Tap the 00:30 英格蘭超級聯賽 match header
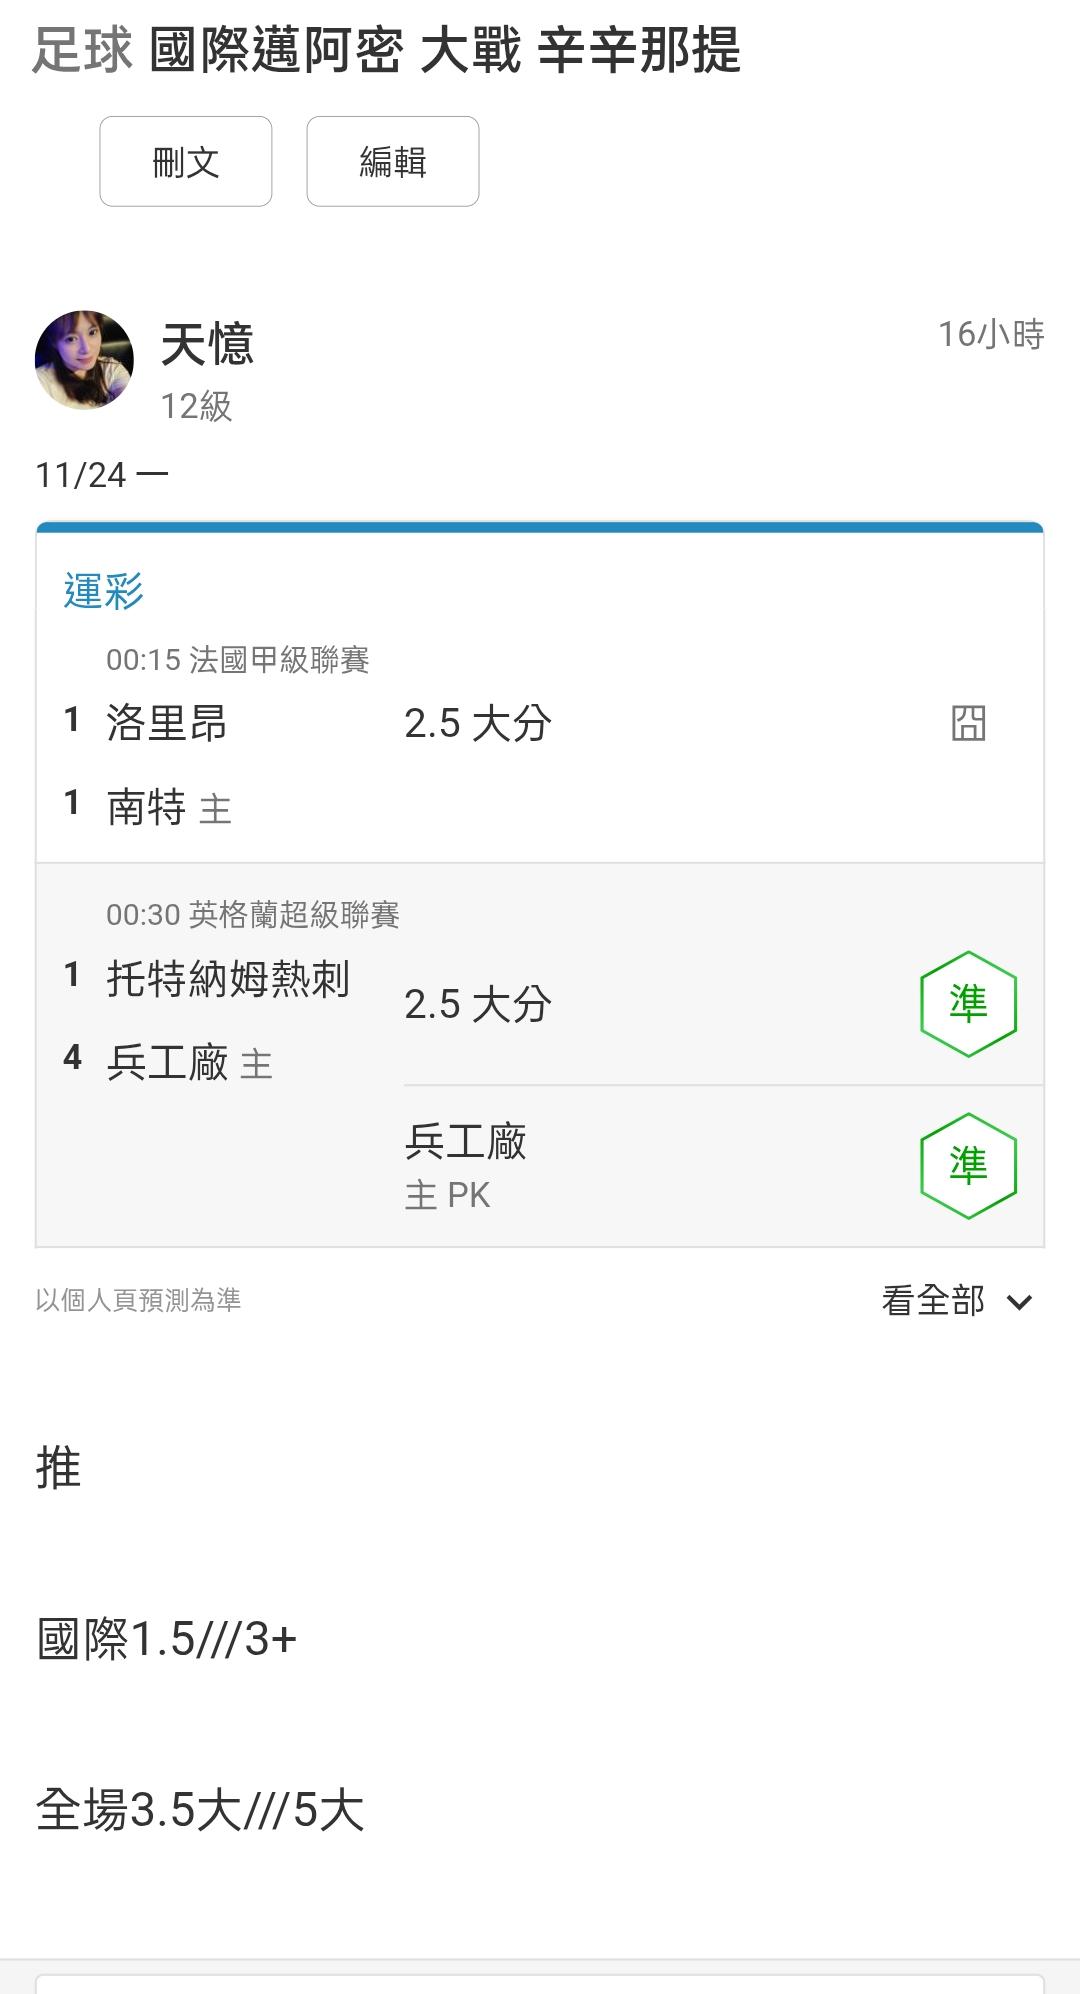Viewport: 1080px width, 1994px height. click(x=253, y=915)
